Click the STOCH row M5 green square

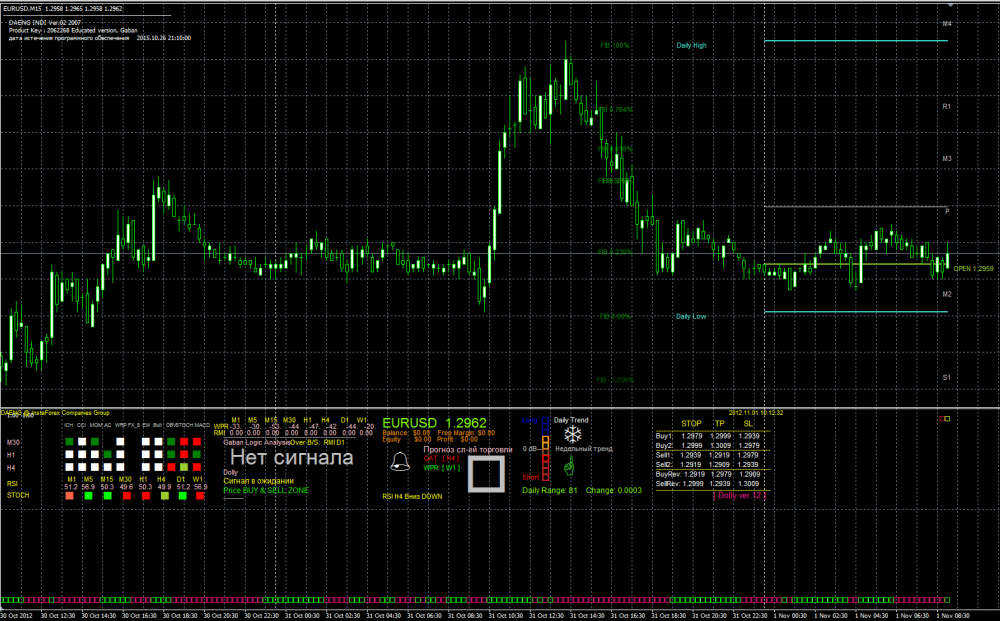pos(89,495)
